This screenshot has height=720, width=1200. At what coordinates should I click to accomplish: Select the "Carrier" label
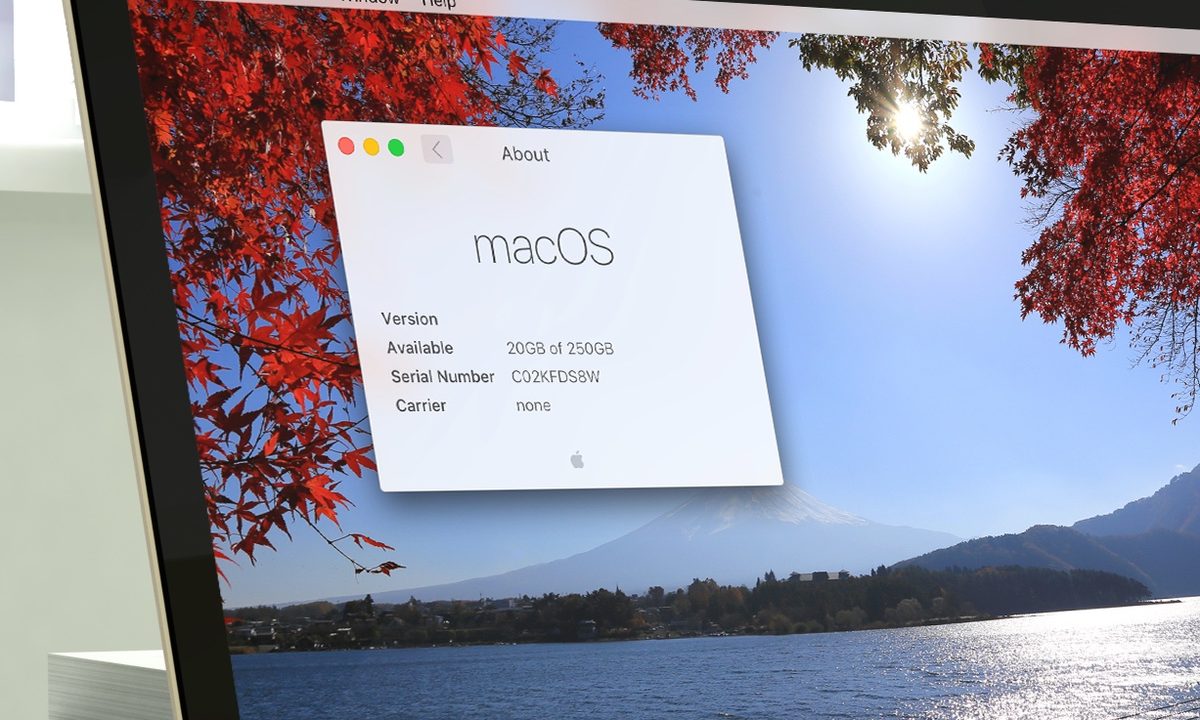click(x=421, y=406)
